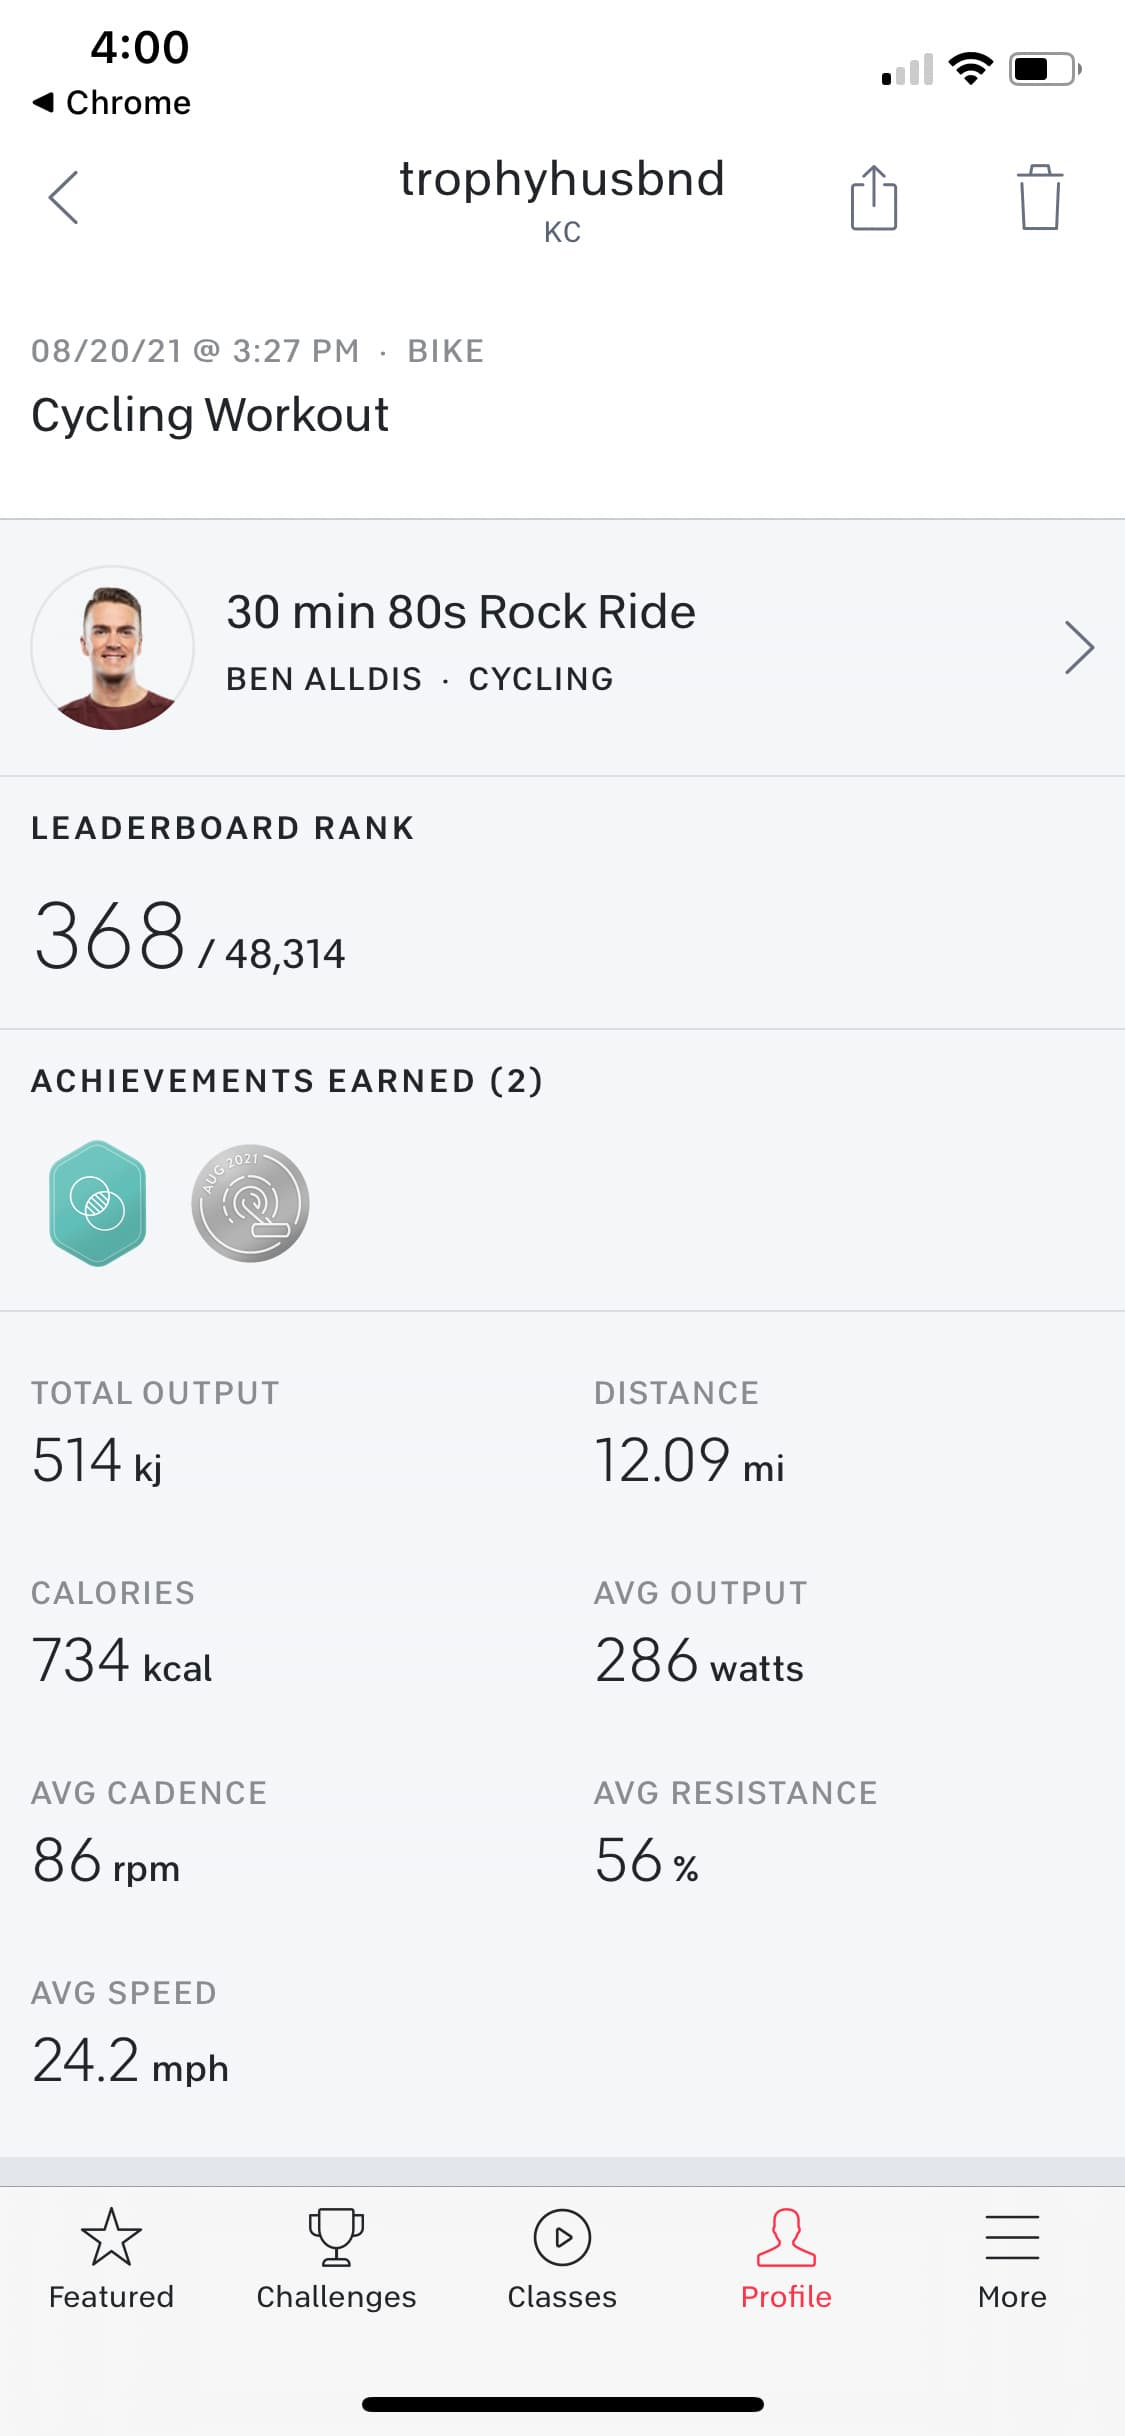Tap Ben Alldis instructor photo
This screenshot has width=1125, height=2436.
(113, 648)
